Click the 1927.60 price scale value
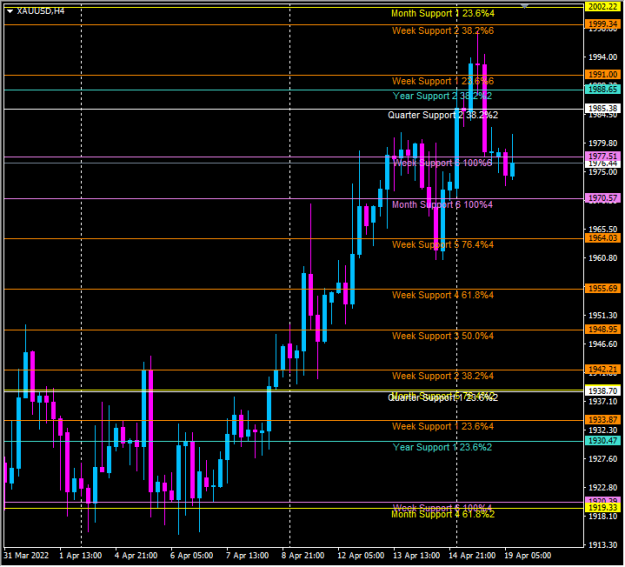Screen dimensions: 625x567 tap(603, 459)
